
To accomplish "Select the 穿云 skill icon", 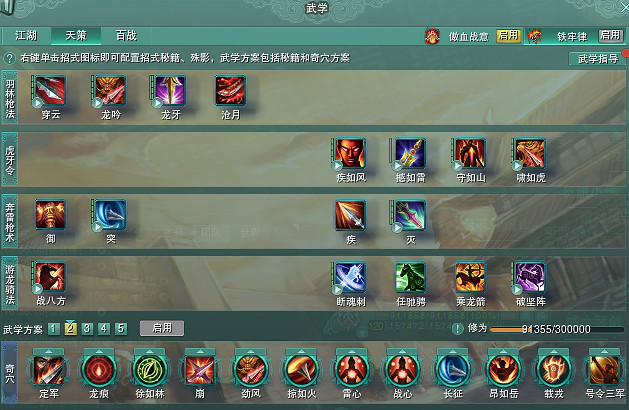I will (x=50, y=91).
